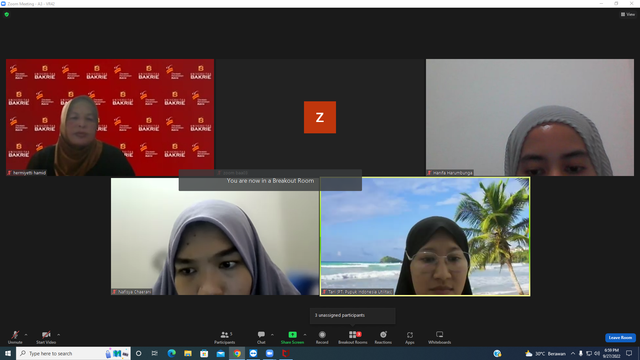Select Nafisya Chaerani's video tile
This screenshot has height=360, width=640.
[x=215, y=236]
